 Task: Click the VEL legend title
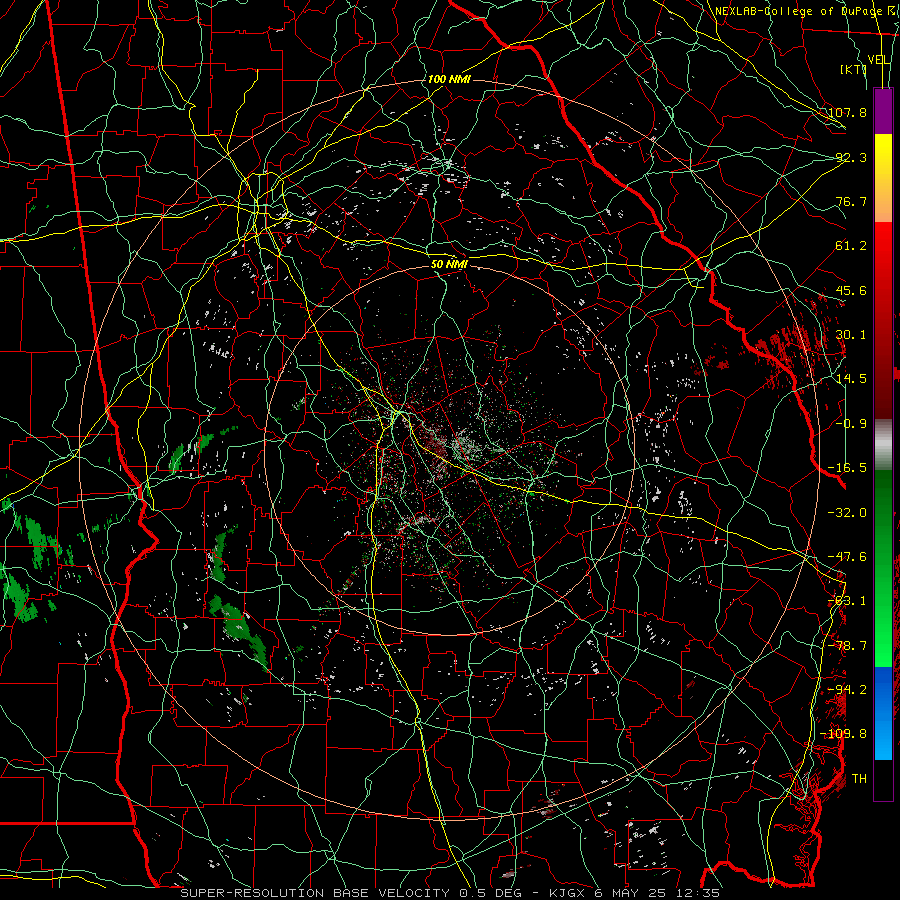coord(879,60)
